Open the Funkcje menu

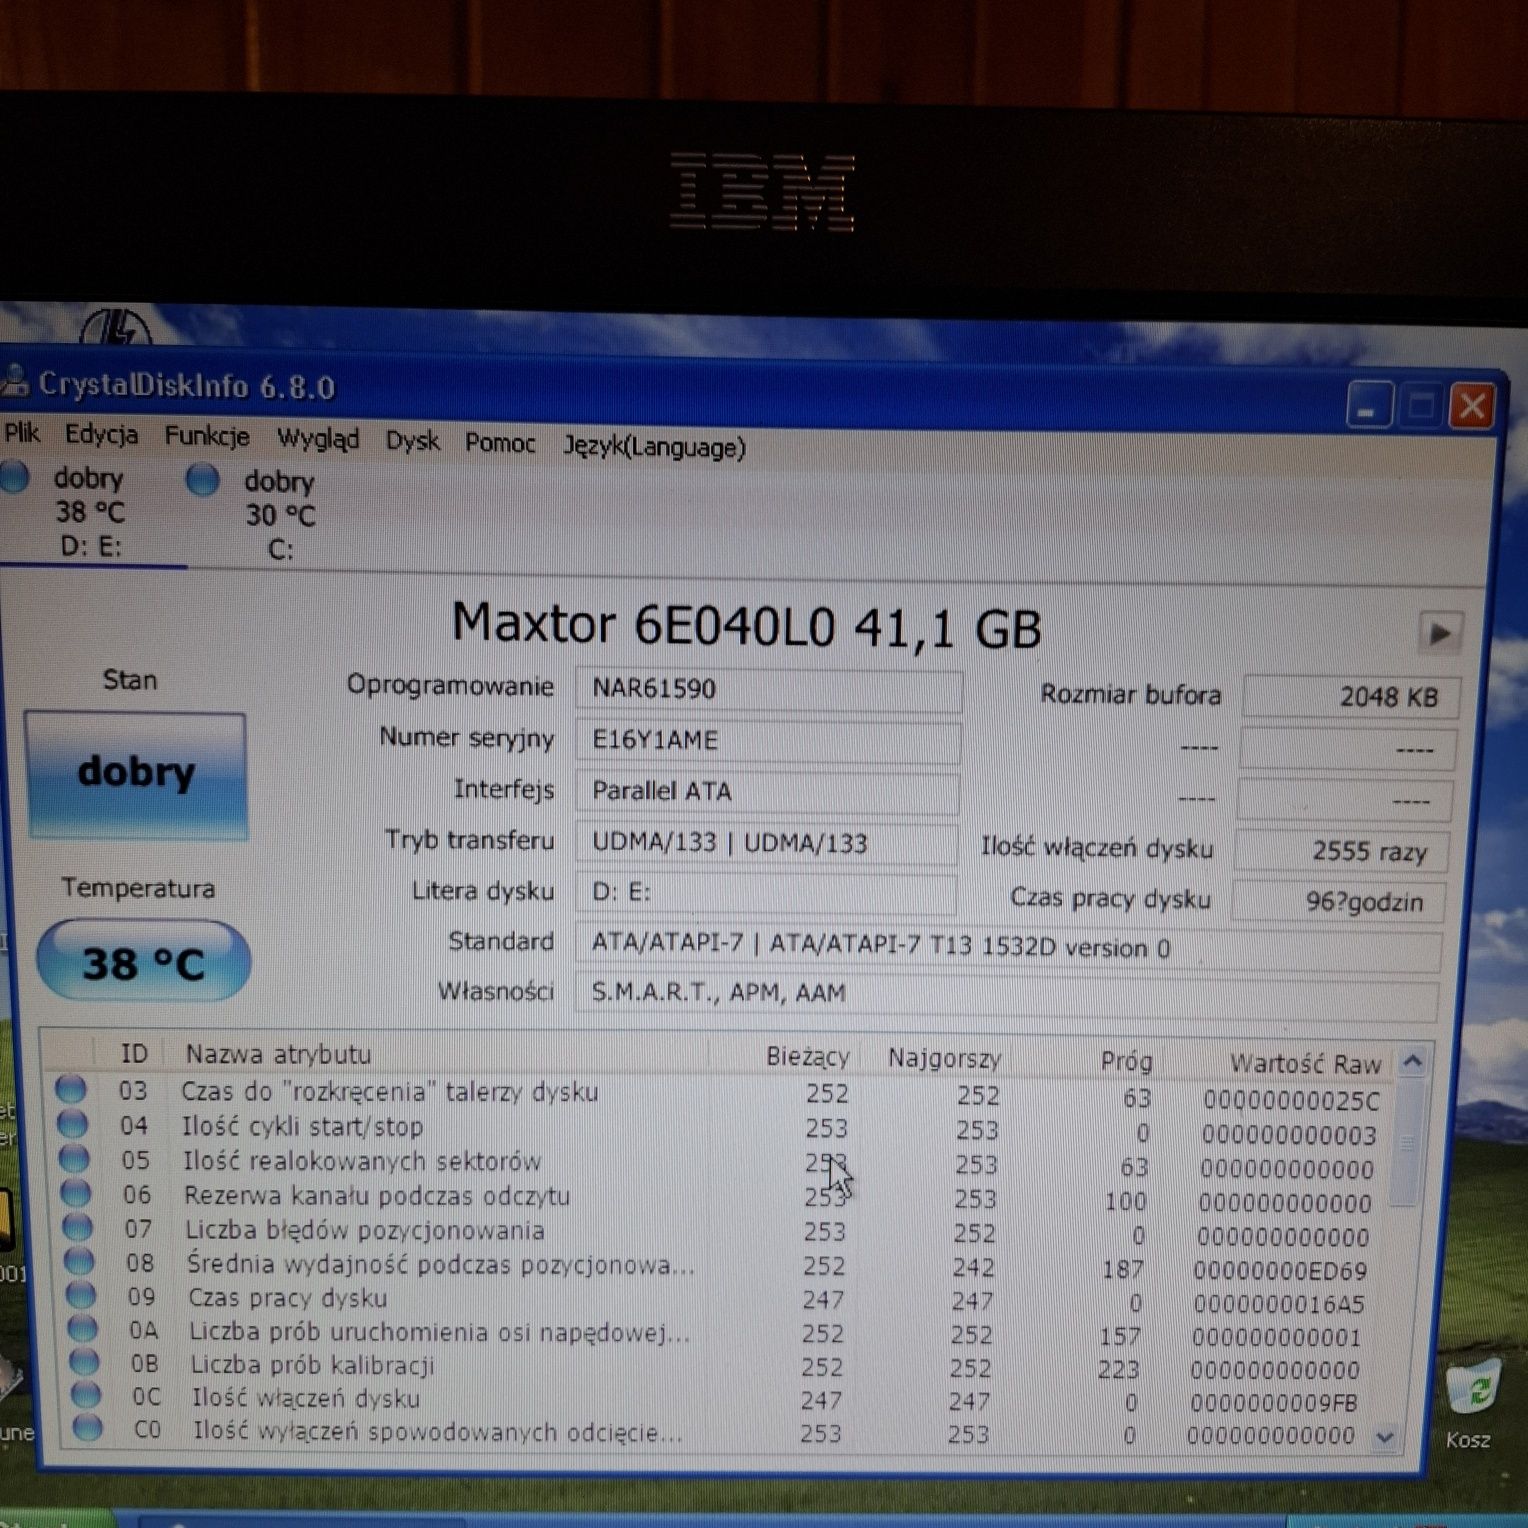(x=206, y=437)
